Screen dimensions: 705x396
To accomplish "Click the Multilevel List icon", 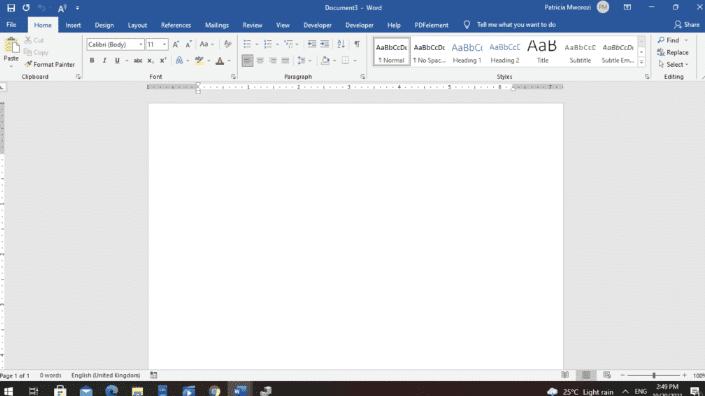I will [x=289, y=44].
